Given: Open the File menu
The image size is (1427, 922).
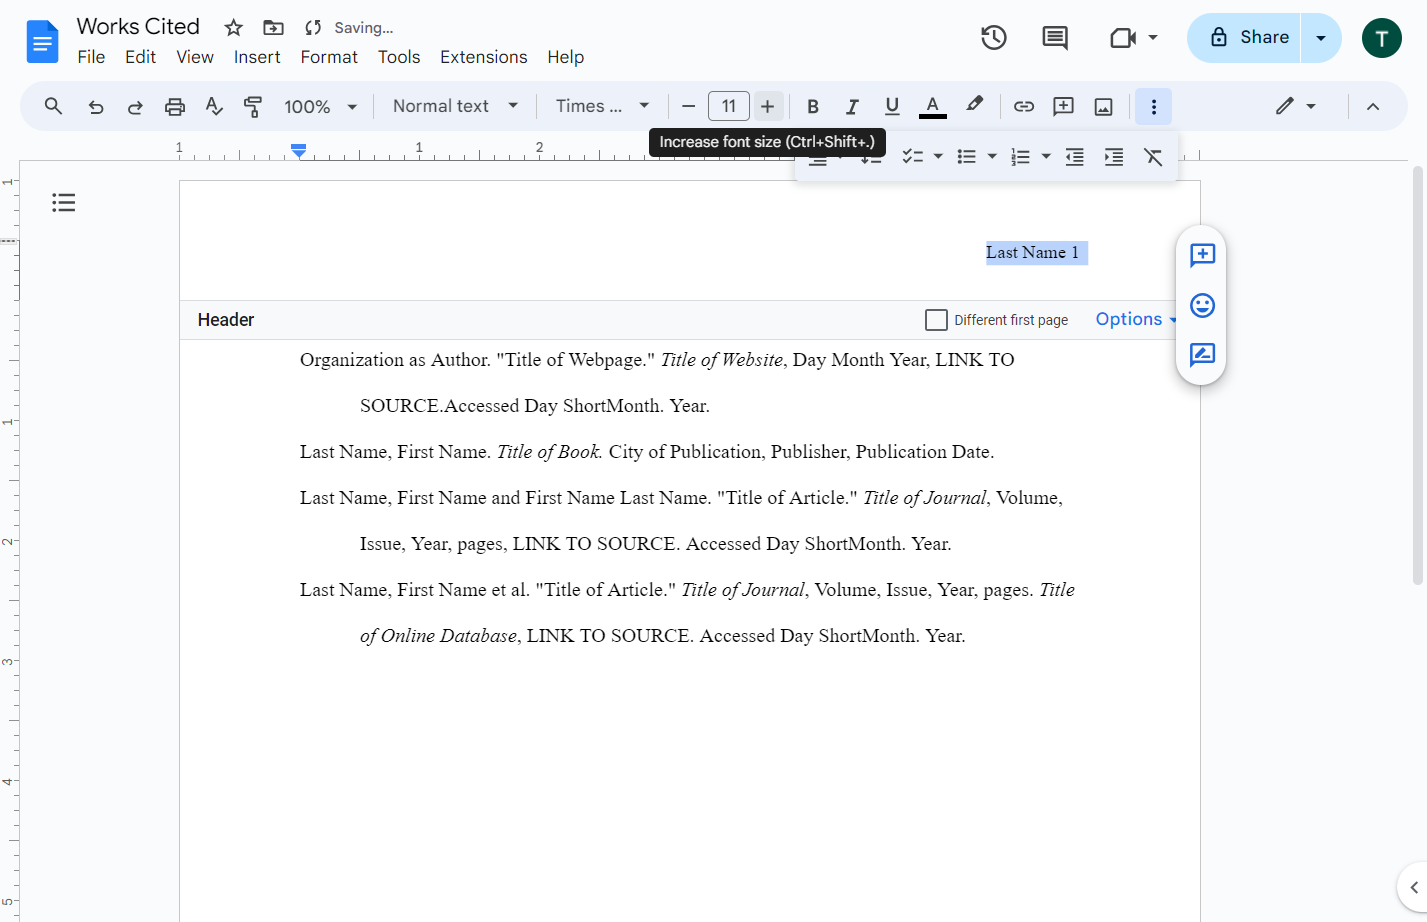Looking at the screenshot, I should [x=91, y=57].
